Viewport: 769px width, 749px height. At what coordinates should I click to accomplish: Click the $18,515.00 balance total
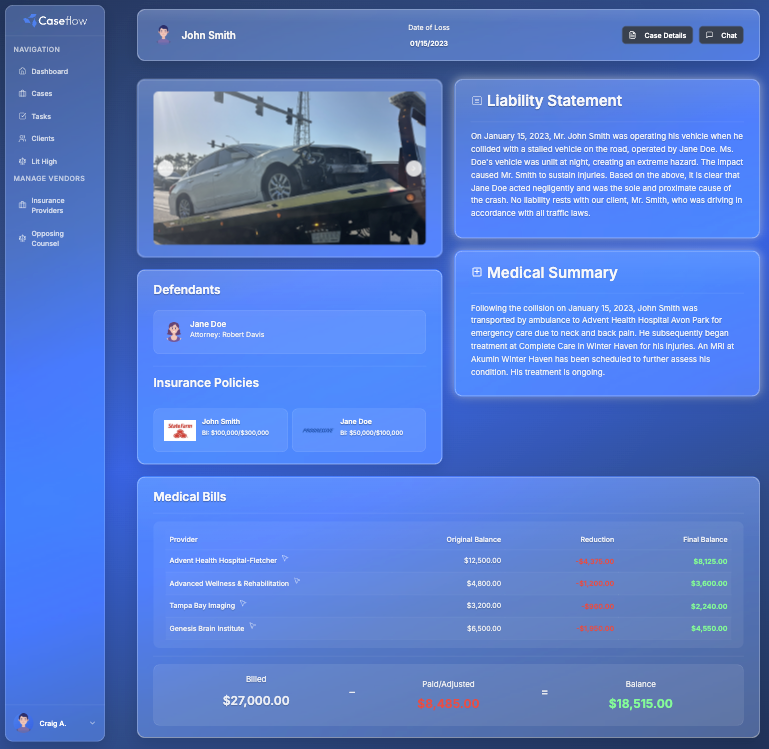641,703
